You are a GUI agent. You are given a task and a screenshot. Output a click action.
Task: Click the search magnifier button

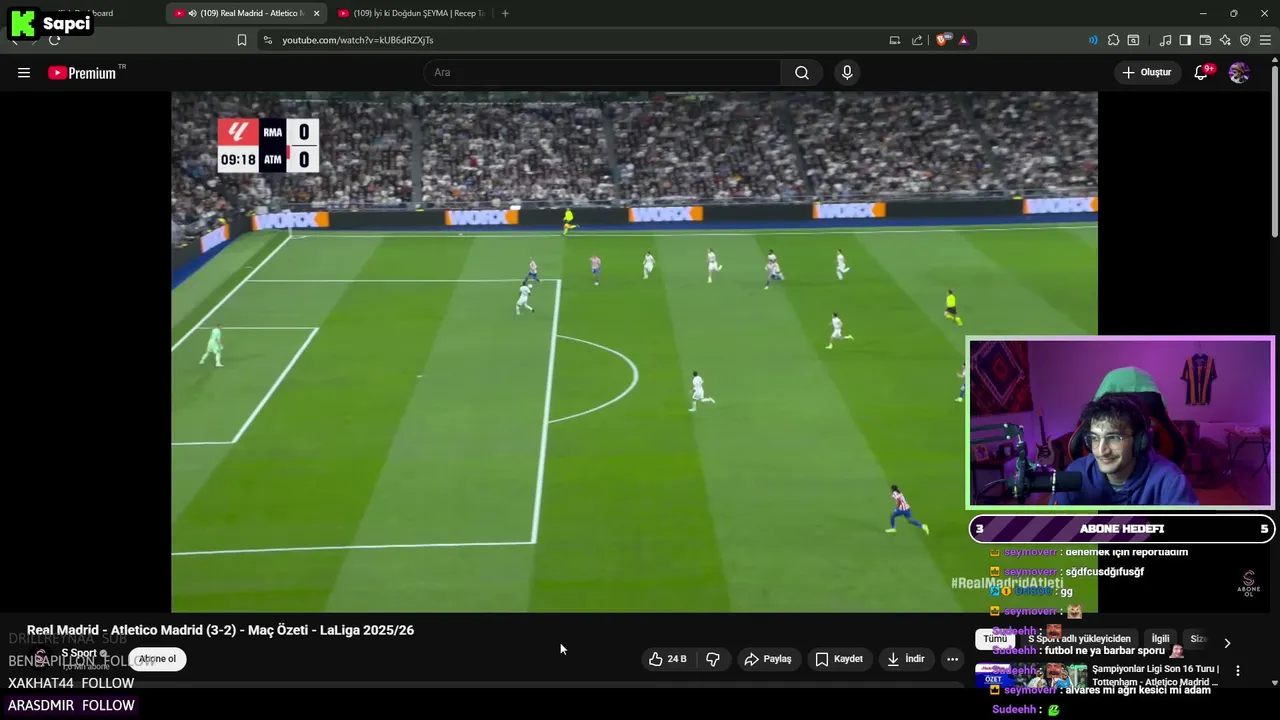[x=802, y=73]
